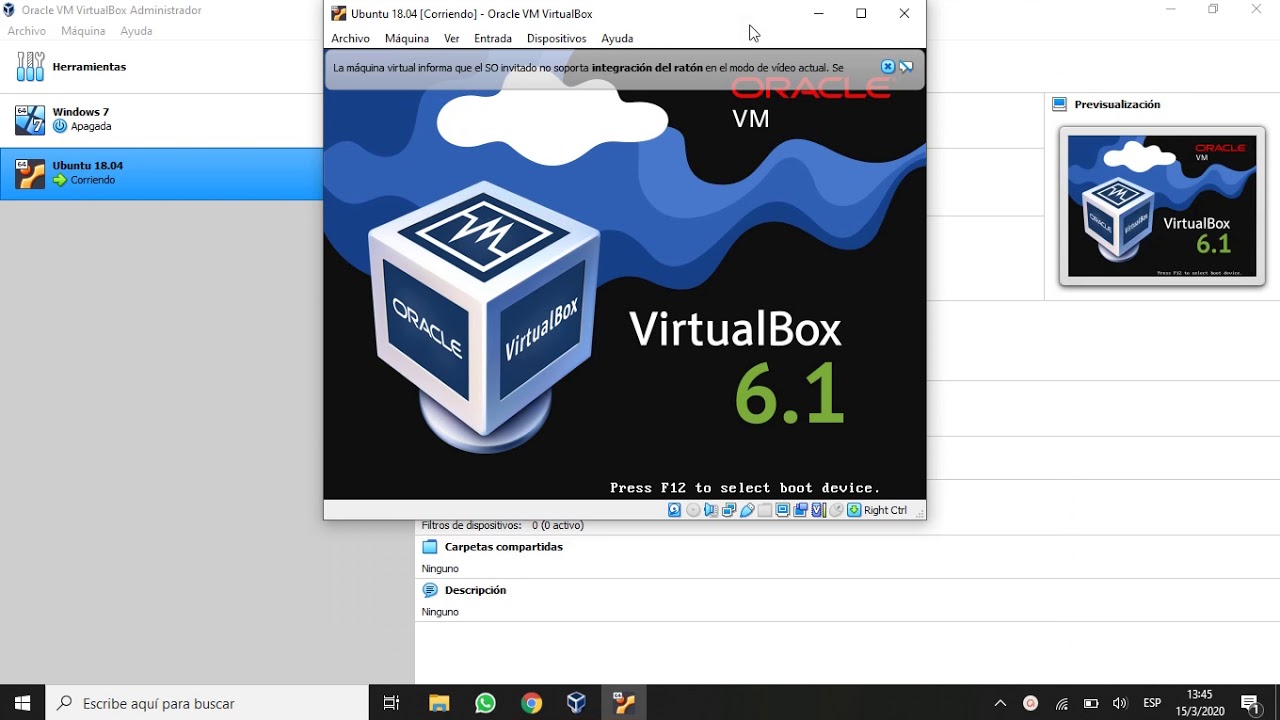The width and height of the screenshot is (1280, 720).
Task: Click the ESP input language indicator
Action: click(x=1152, y=703)
